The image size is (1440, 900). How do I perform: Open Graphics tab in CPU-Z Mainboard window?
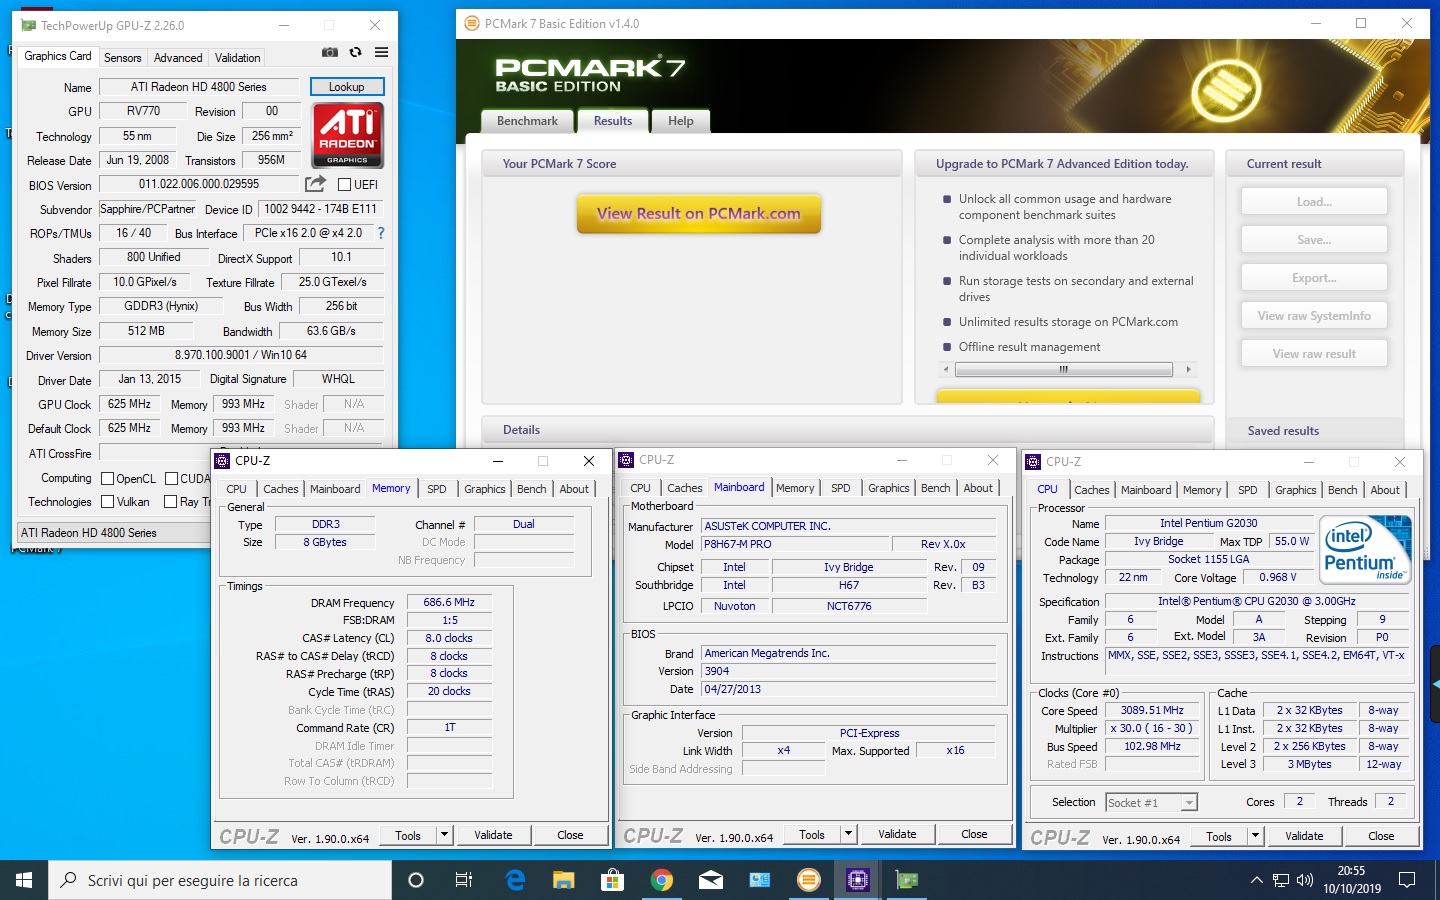pyautogui.click(x=889, y=488)
